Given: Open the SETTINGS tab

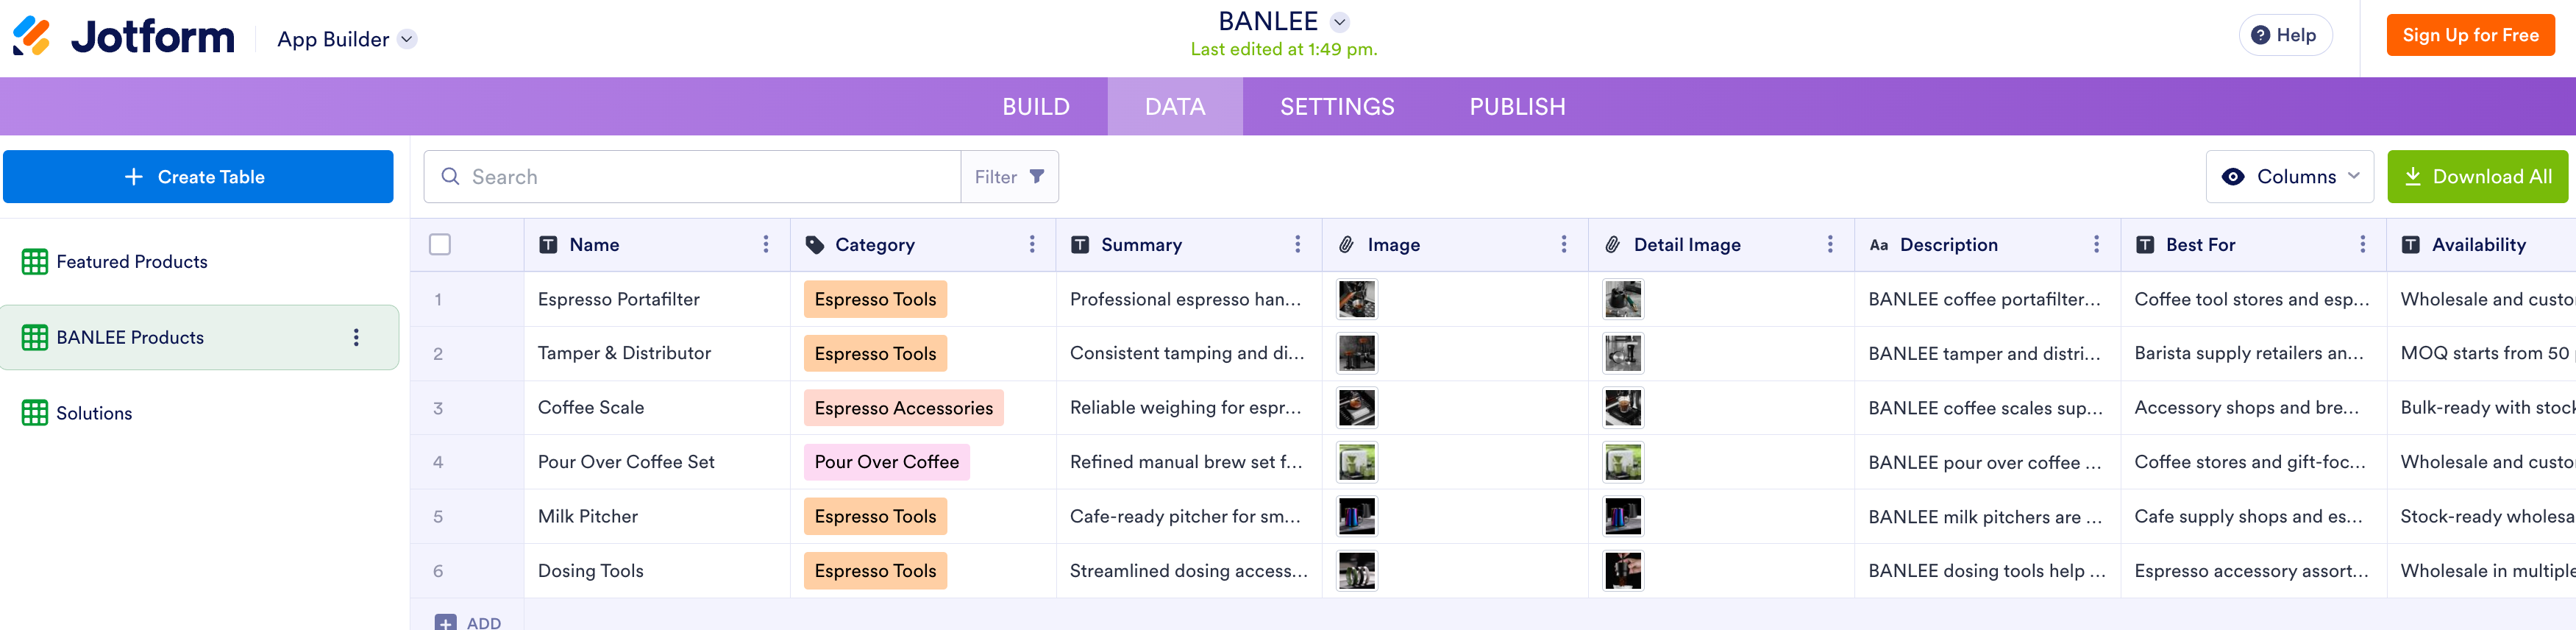Looking at the screenshot, I should (x=1337, y=107).
